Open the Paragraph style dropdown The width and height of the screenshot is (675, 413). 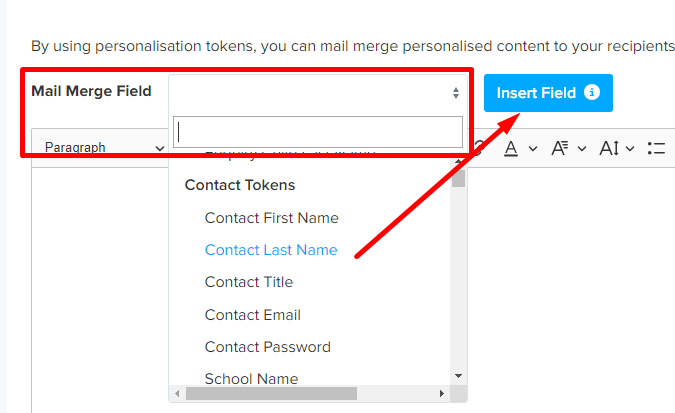(104, 148)
